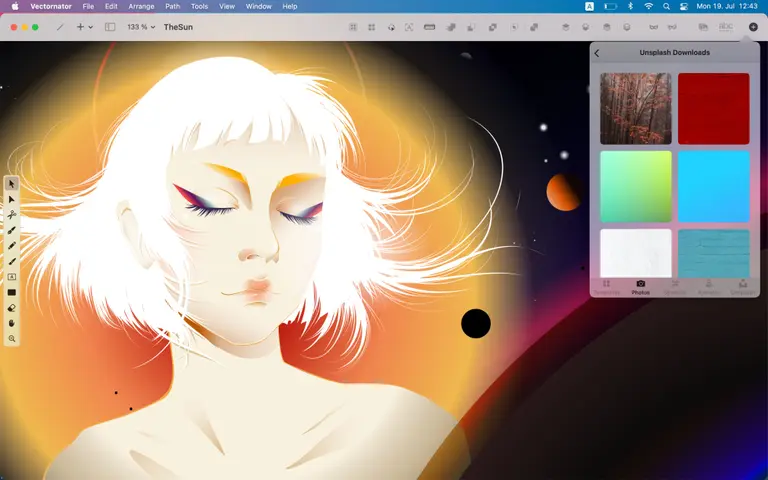Select the Eraser tool
This screenshot has width=768, height=480.
12,308
